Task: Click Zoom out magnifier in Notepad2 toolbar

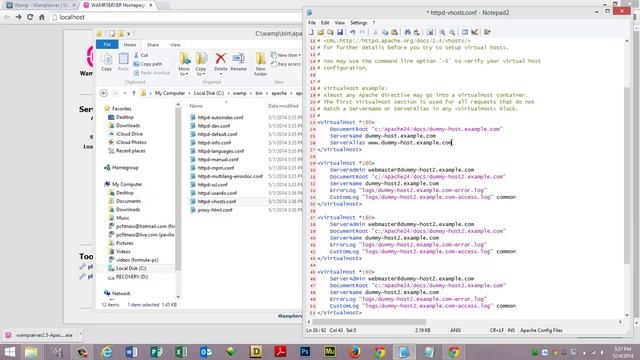Action: point(452,32)
